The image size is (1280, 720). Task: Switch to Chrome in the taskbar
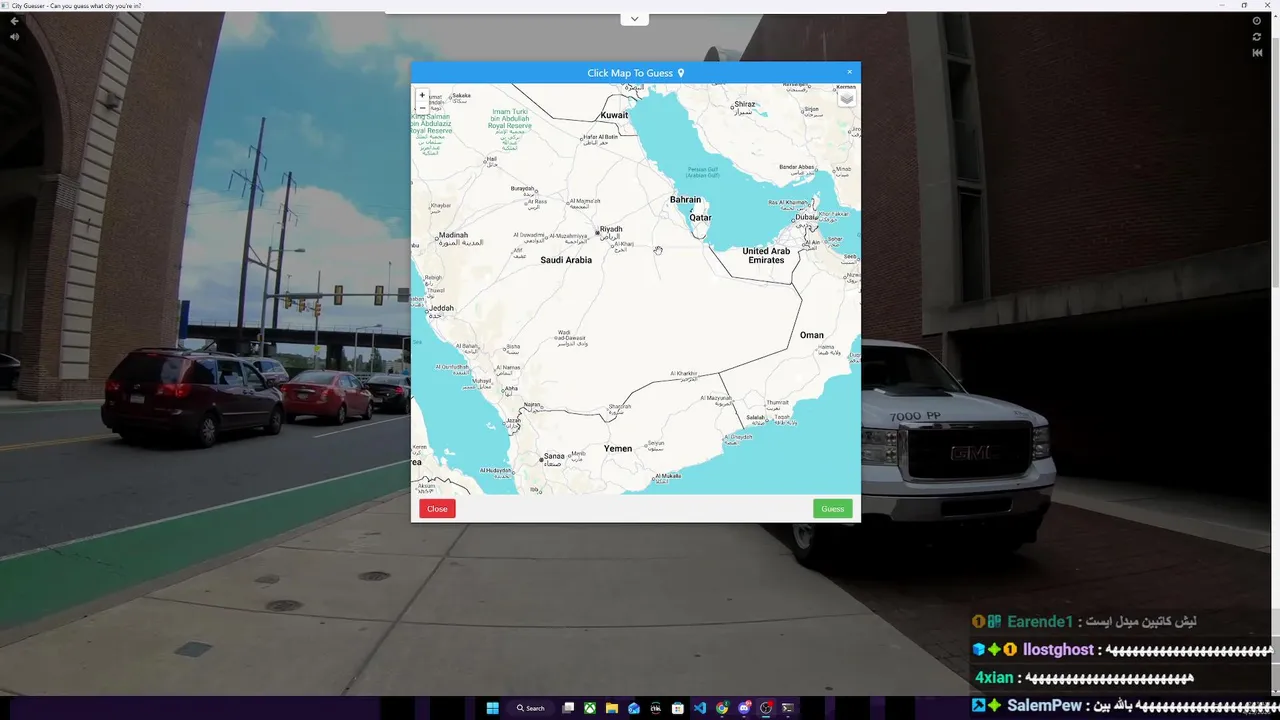[722, 708]
